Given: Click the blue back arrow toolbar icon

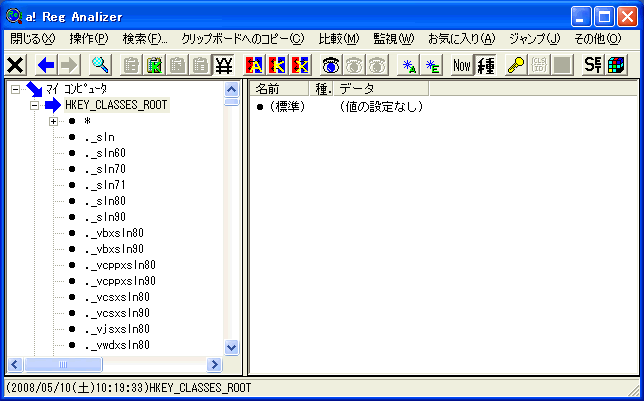Looking at the screenshot, I should pyautogui.click(x=45, y=65).
